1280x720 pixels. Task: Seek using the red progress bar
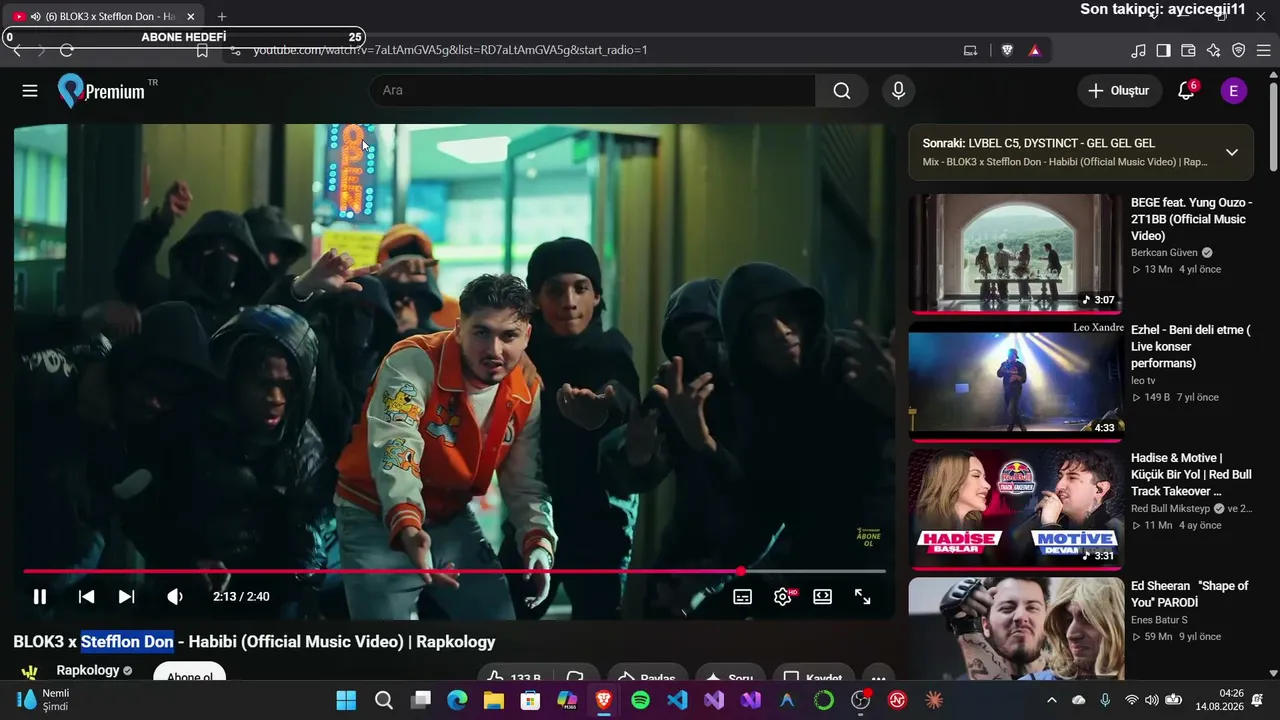coord(454,572)
